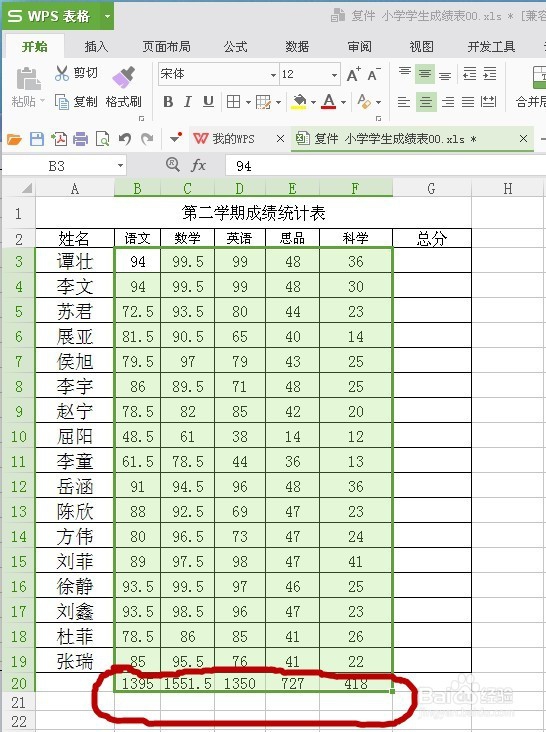546x732 pixels.
Task: Increase indent icon
Action: [x=490, y=73]
